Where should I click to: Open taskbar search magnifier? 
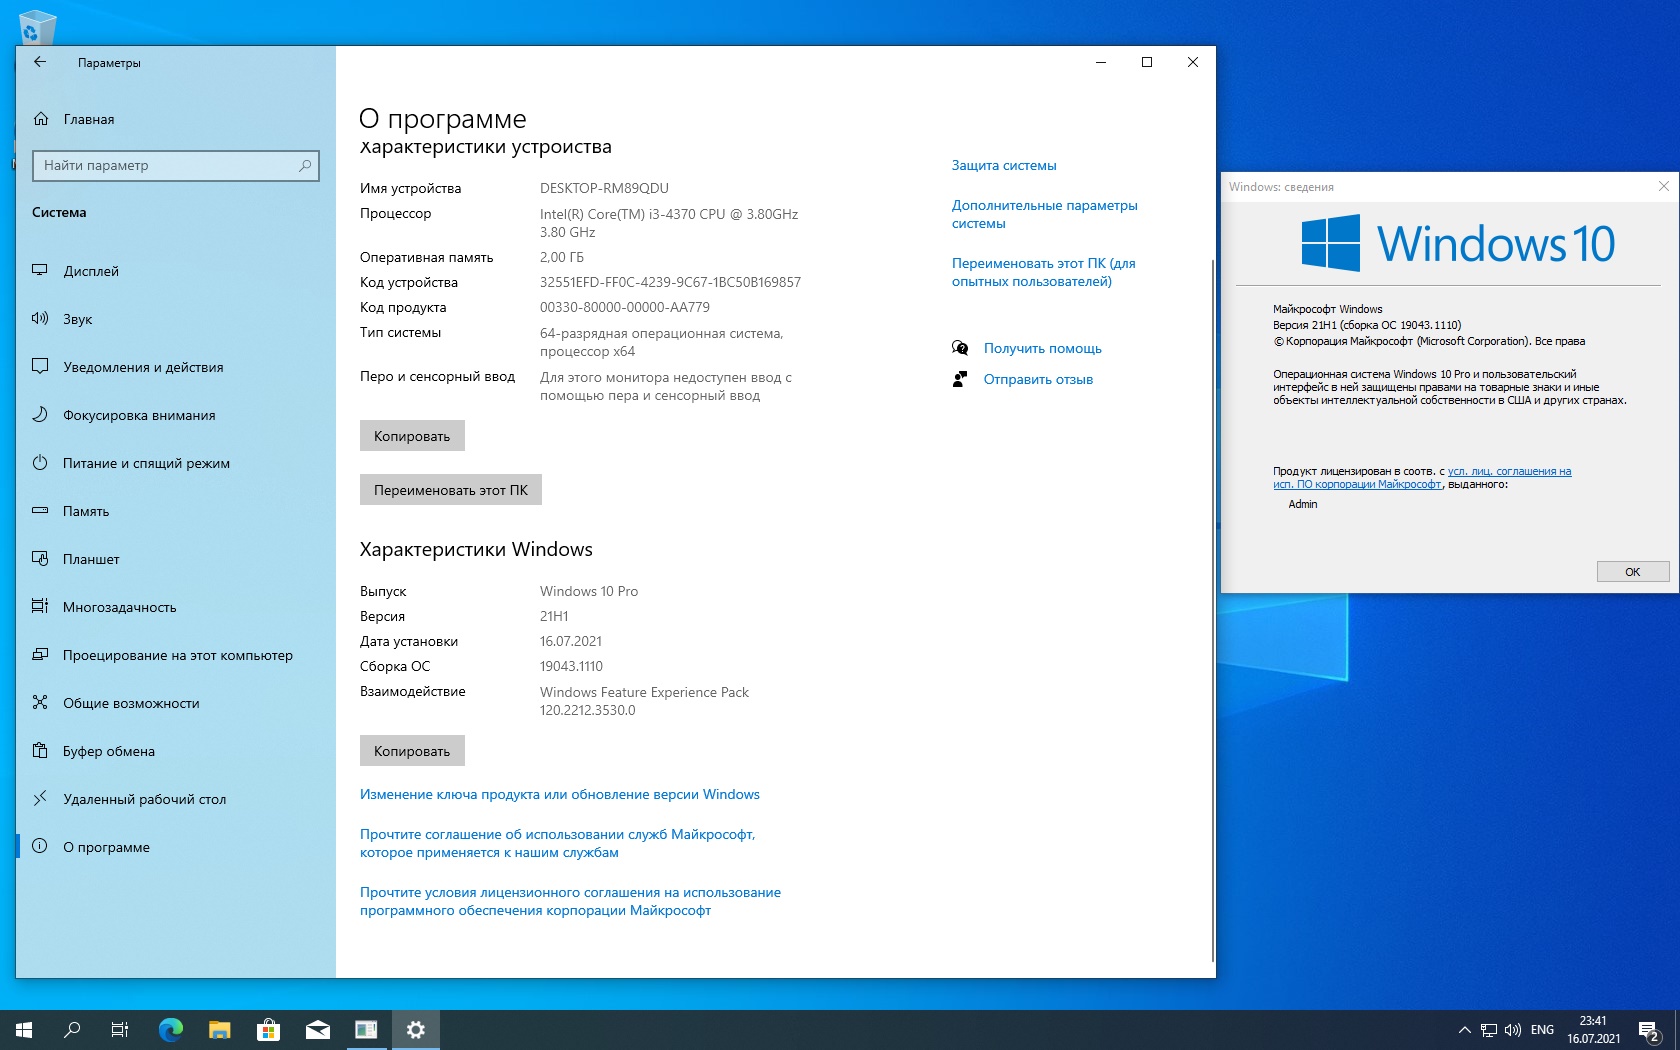(x=72, y=1030)
